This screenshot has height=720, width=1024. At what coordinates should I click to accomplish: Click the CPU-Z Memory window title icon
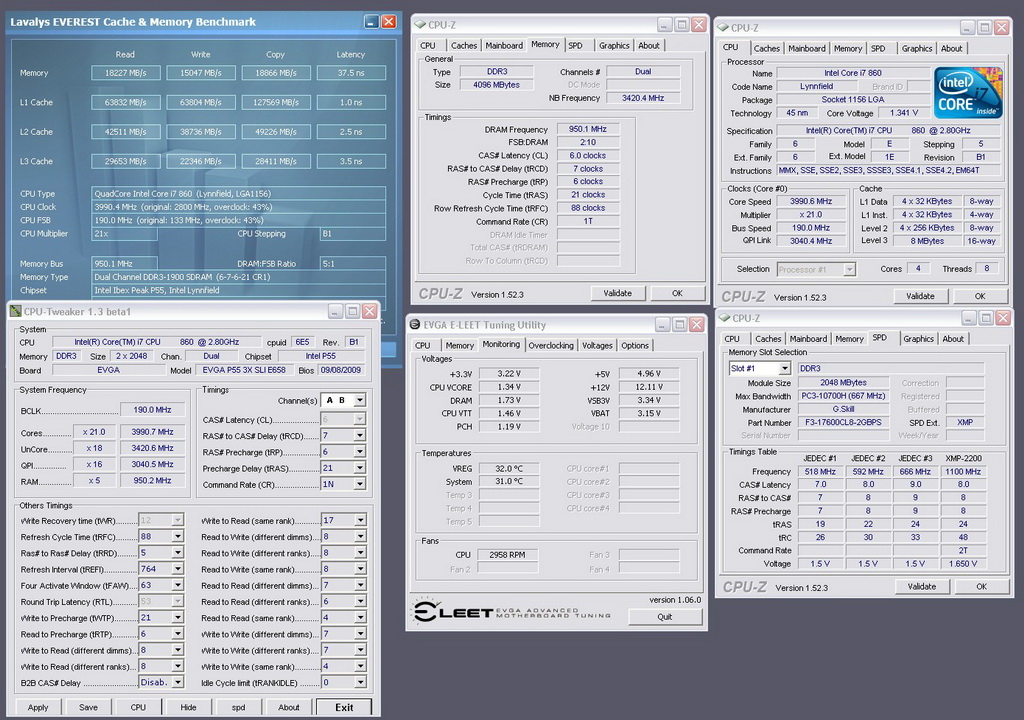pos(420,25)
